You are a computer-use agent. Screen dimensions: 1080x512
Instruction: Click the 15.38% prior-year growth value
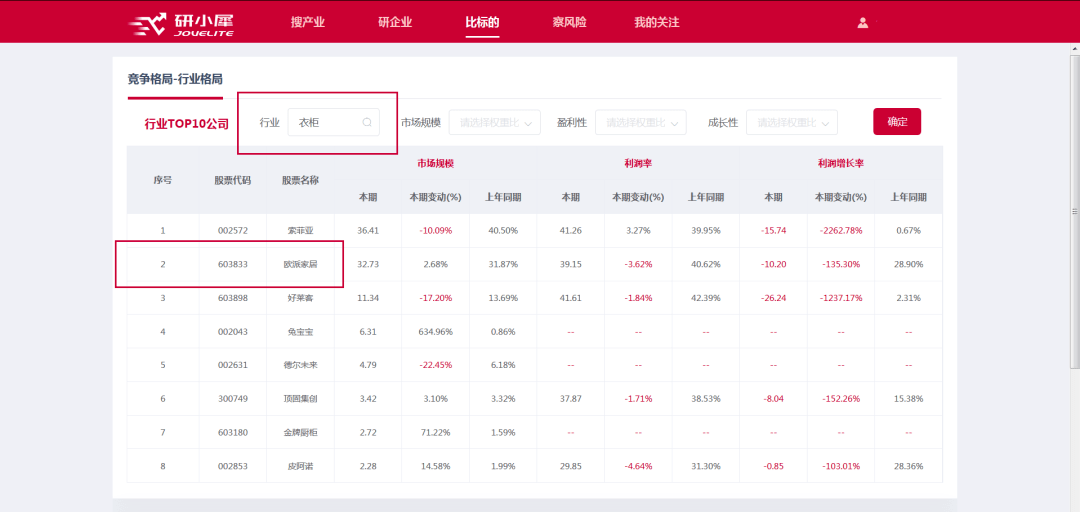tap(908, 399)
